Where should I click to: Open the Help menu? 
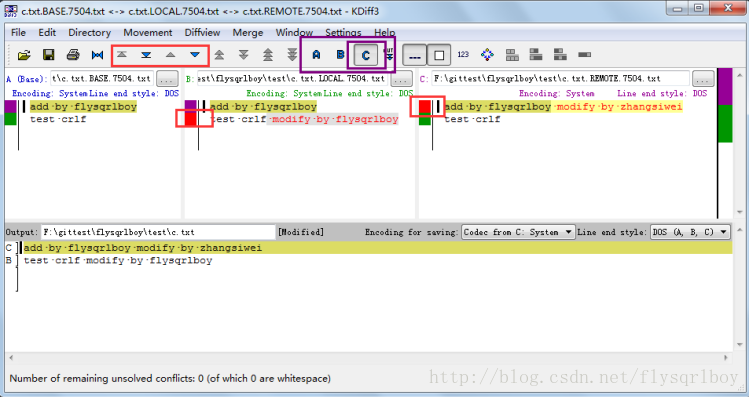(x=385, y=33)
